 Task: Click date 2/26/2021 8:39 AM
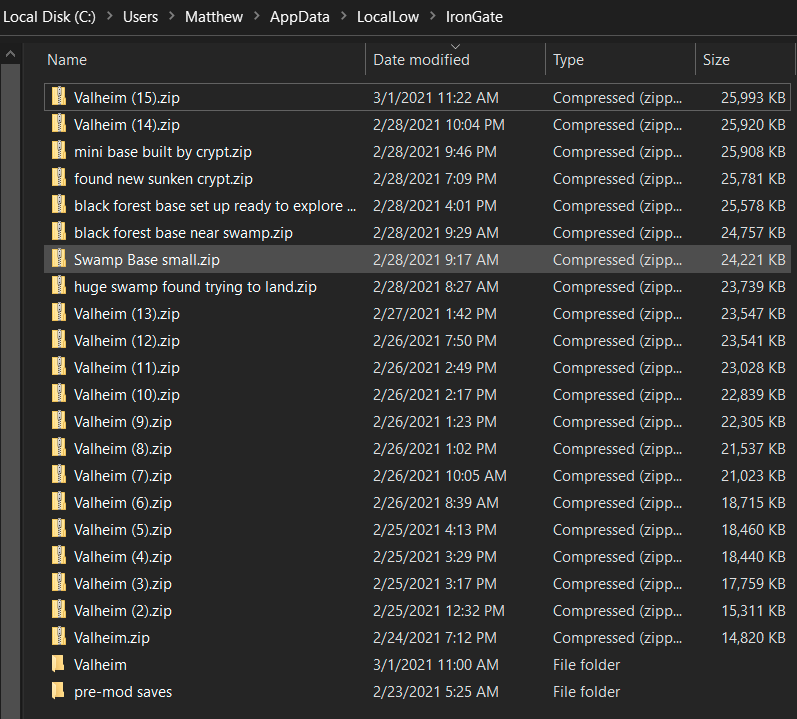pos(436,503)
